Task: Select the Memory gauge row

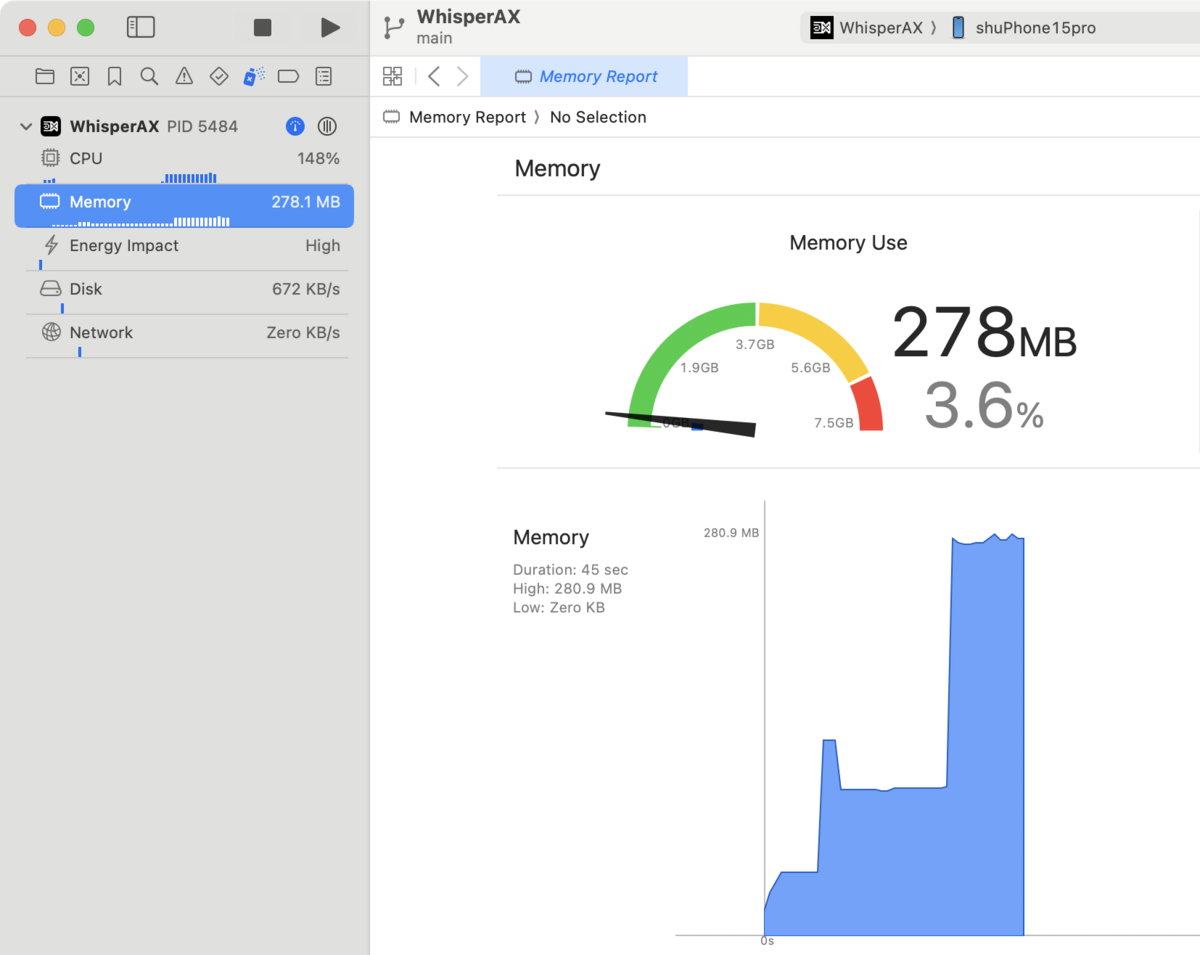Action: [184, 206]
